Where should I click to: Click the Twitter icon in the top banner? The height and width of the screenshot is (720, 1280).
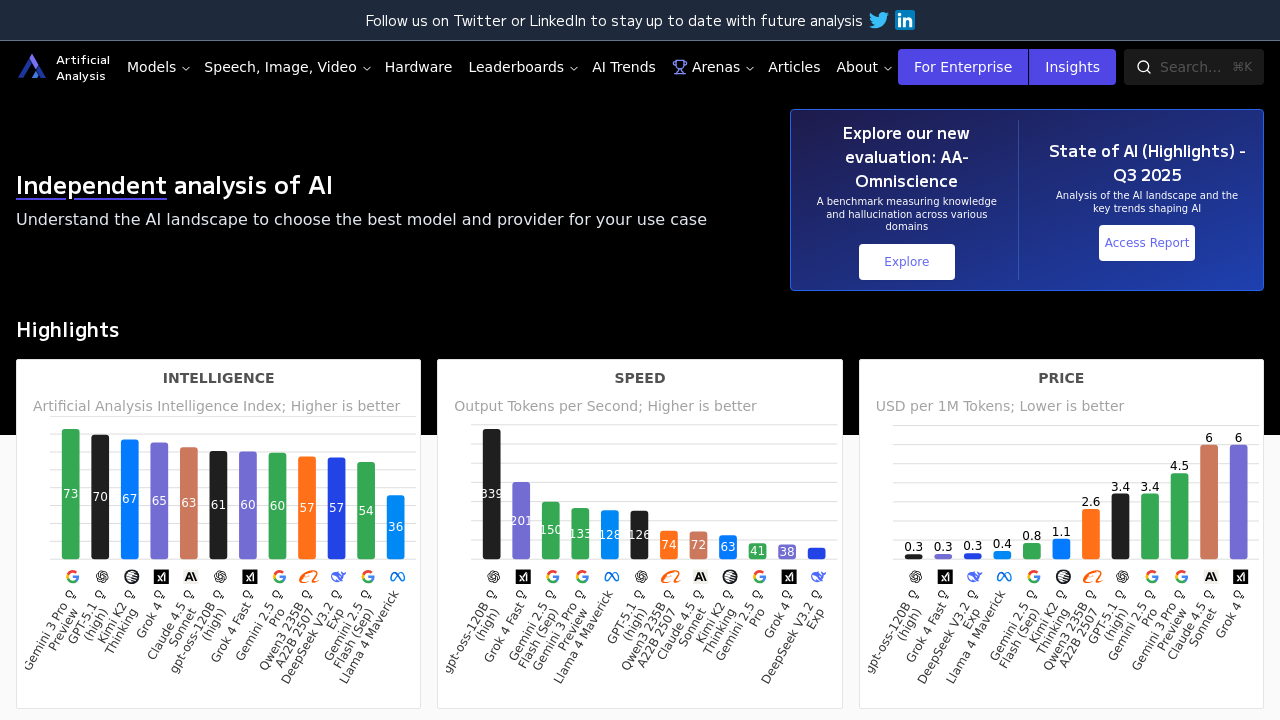tap(877, 19)
